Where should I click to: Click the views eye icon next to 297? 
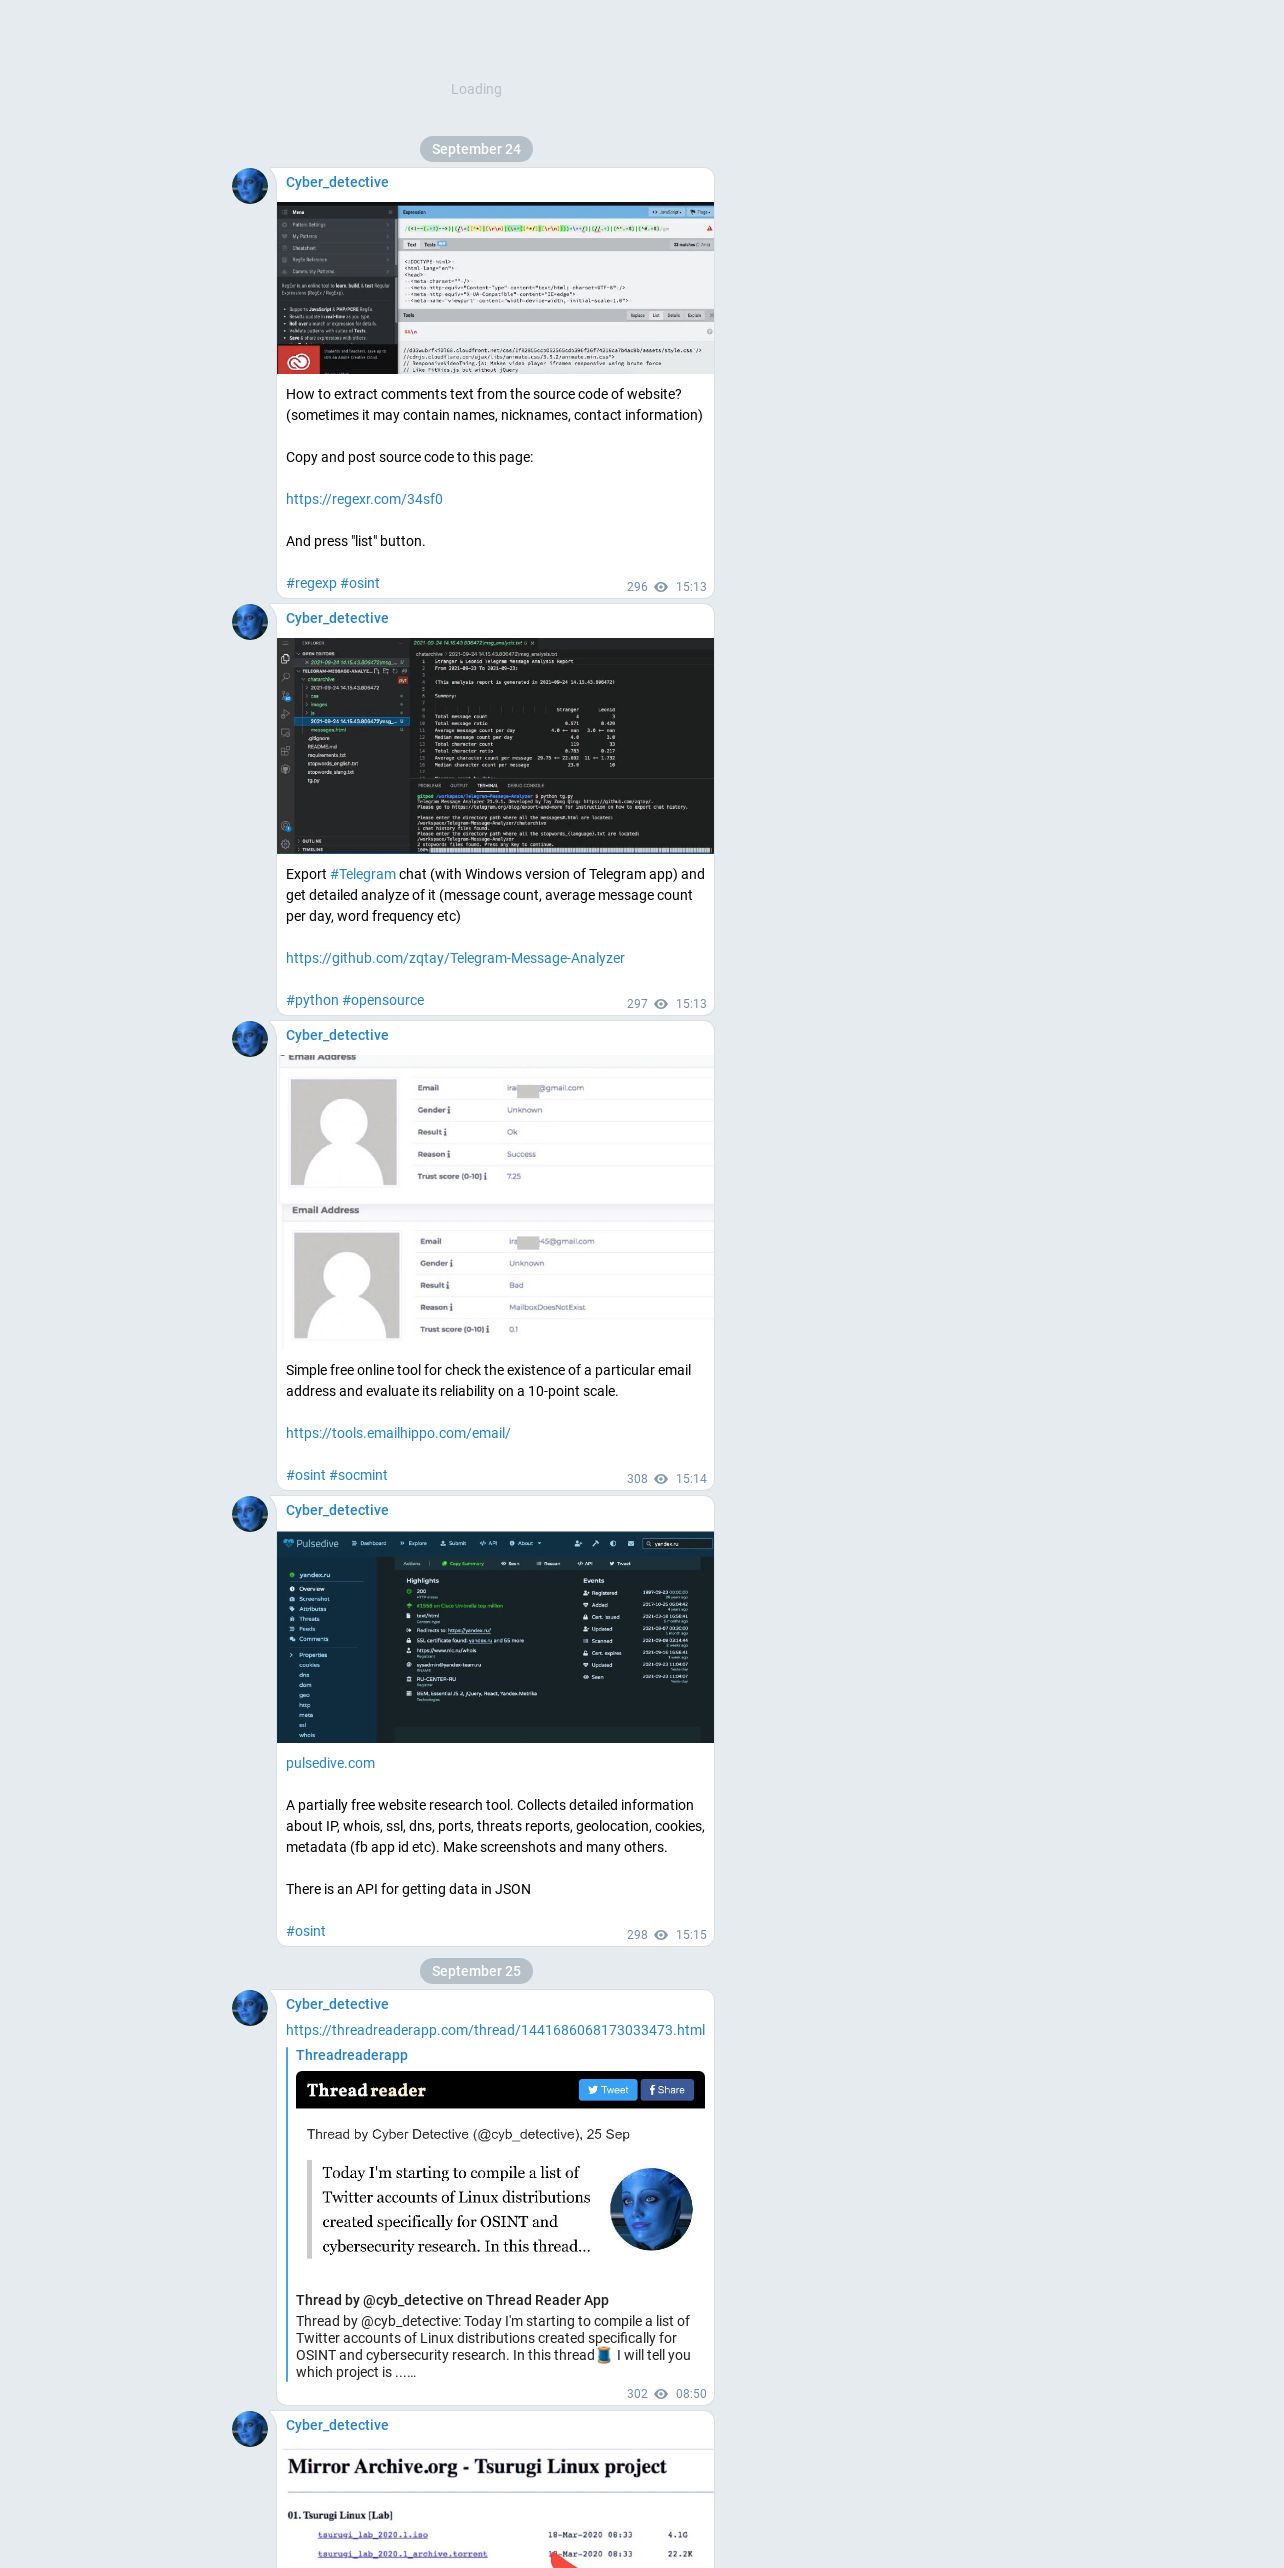661,1004
